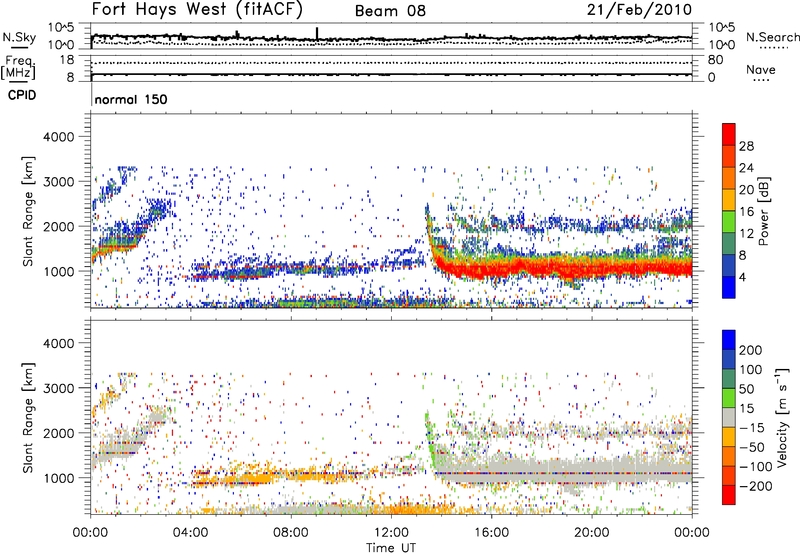Click the '12:00' time tick label

(x=391, y=533)
